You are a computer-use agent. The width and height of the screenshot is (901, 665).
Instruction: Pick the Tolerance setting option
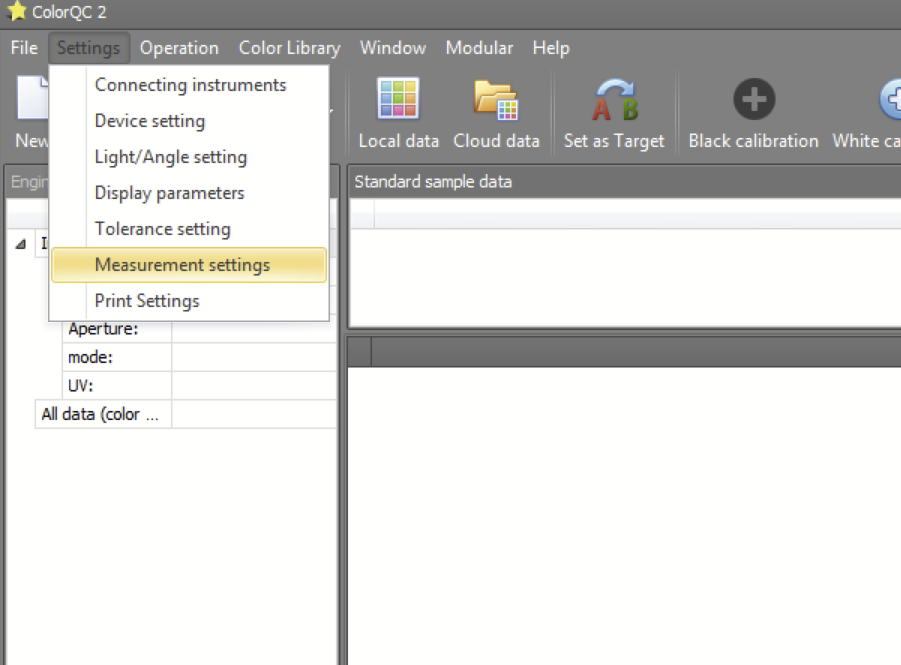point(162,229)
